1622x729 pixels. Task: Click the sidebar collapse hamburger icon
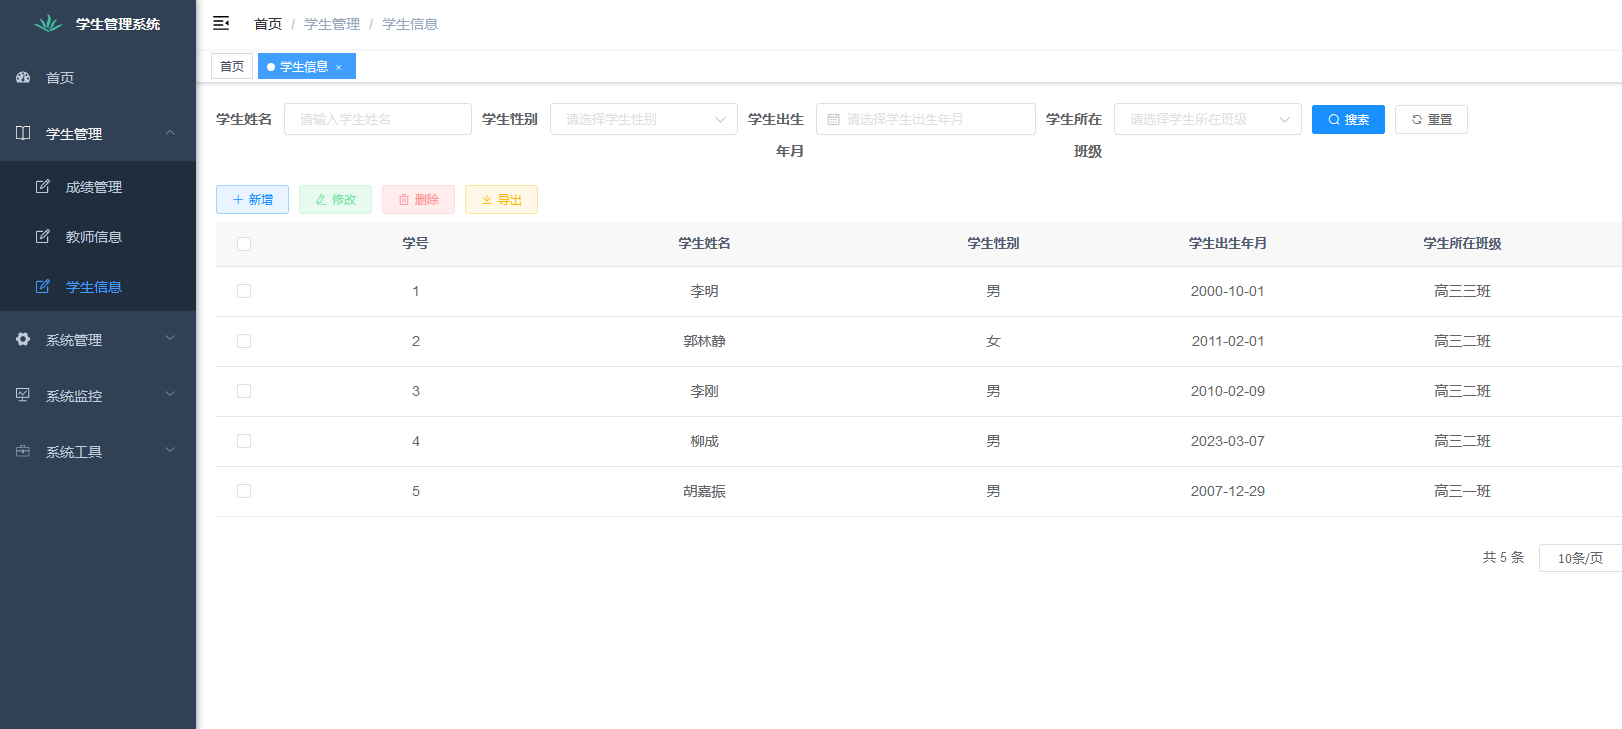(221, 23)
